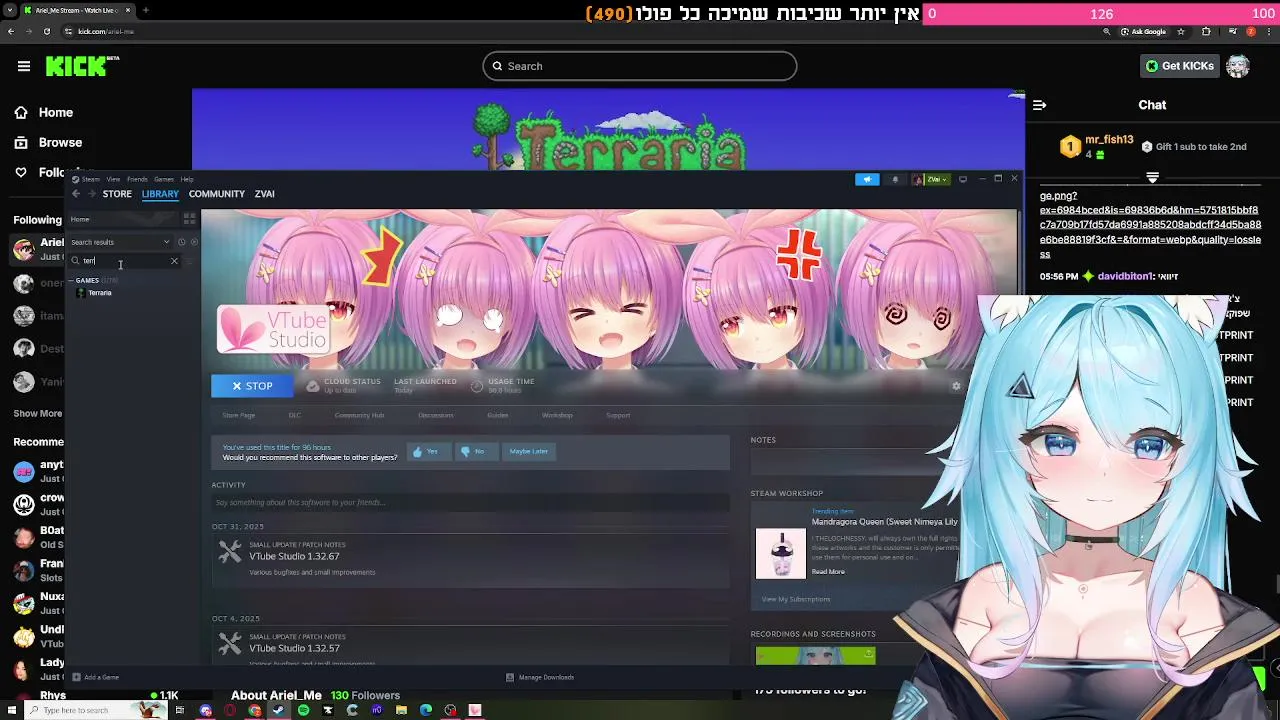Clear the Steam library search text

click(174, 261)
